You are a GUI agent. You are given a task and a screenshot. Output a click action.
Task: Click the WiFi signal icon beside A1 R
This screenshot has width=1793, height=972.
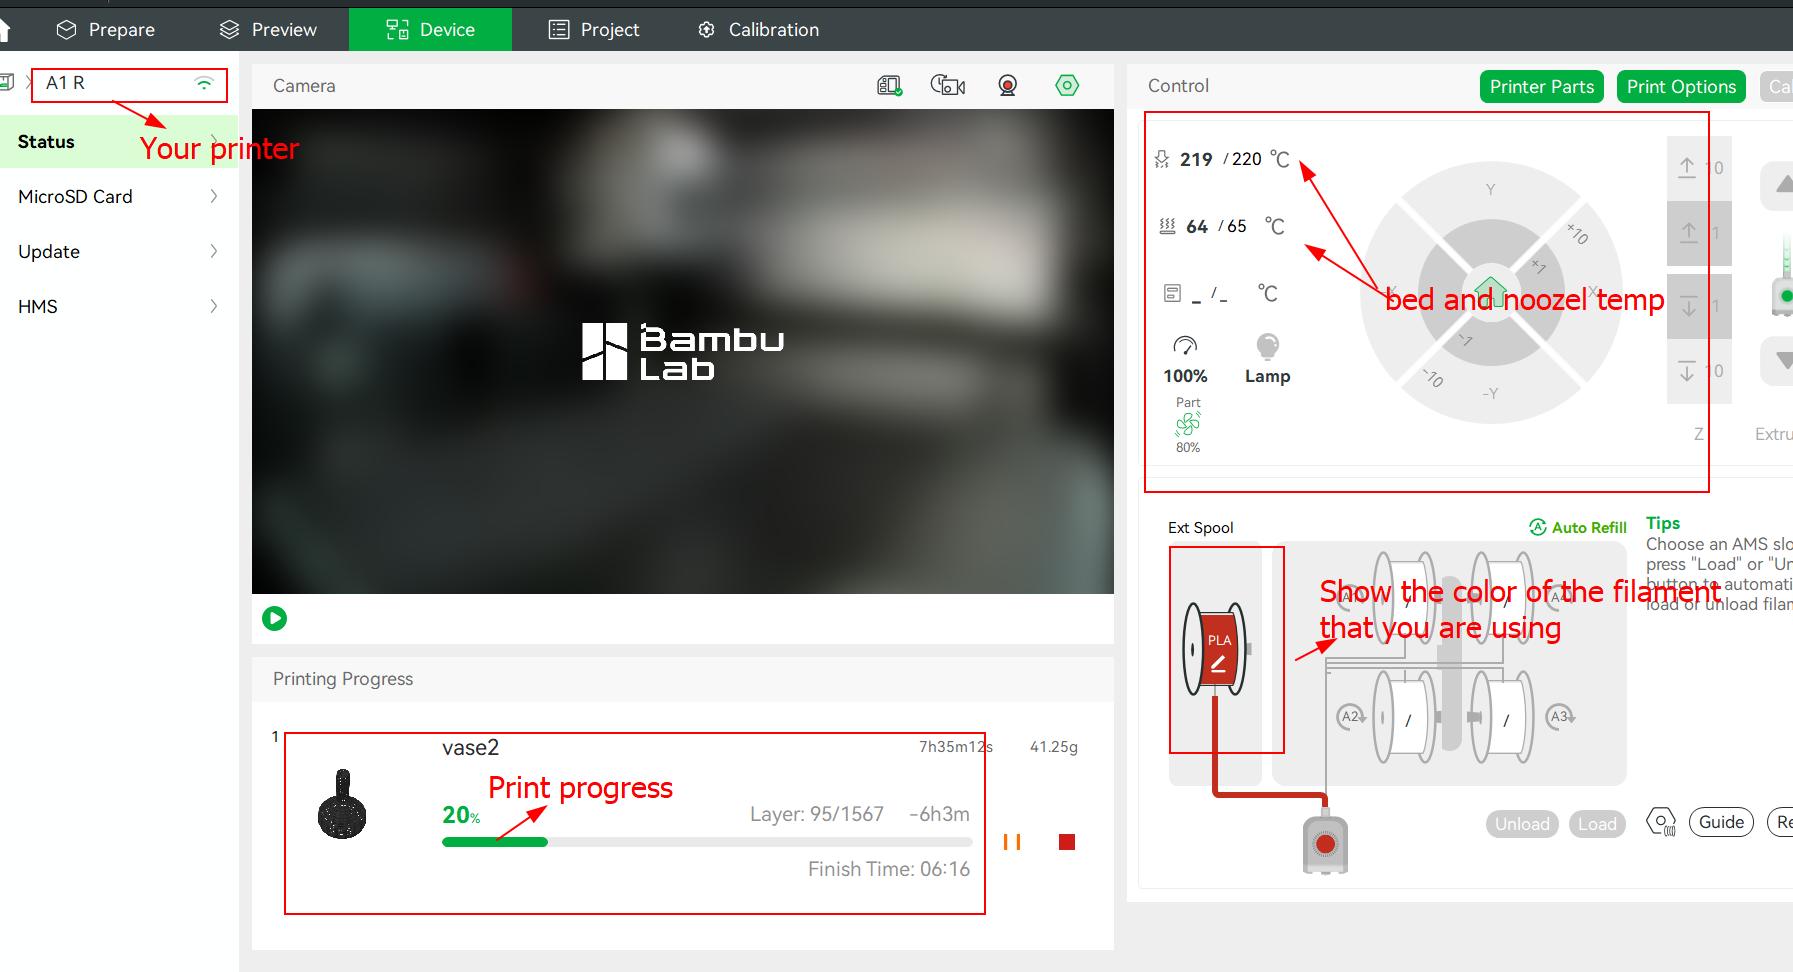coord(204,84)
